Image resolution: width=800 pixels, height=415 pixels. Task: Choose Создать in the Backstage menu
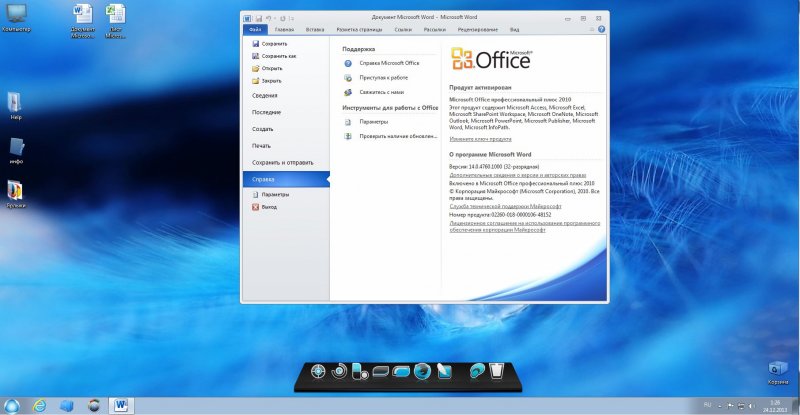click(262, 129)
